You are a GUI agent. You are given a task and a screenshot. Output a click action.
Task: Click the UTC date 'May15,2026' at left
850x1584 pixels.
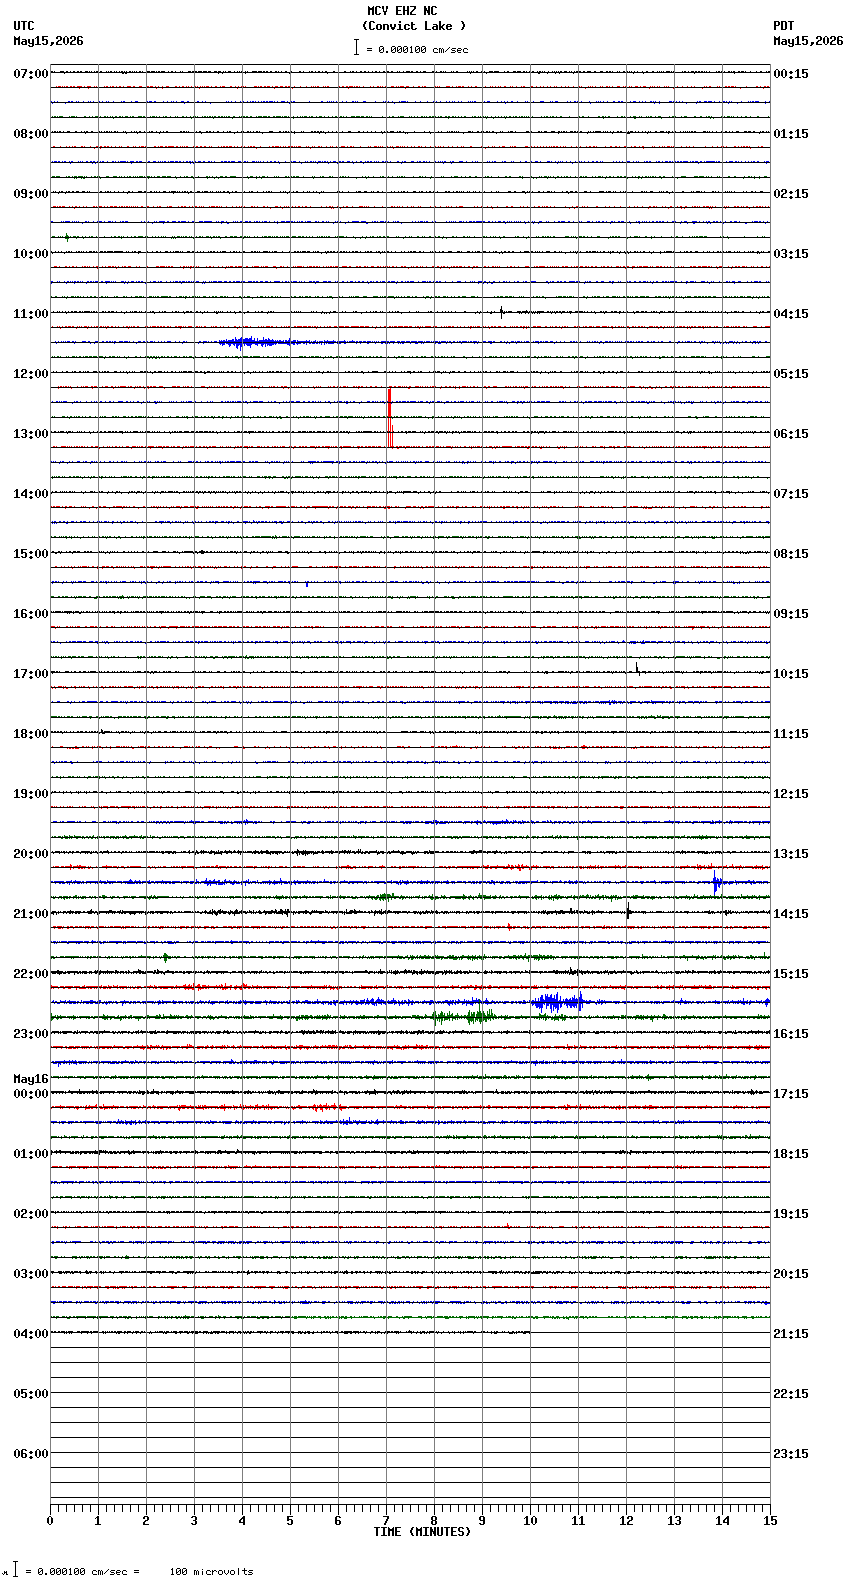coord(48,41)
